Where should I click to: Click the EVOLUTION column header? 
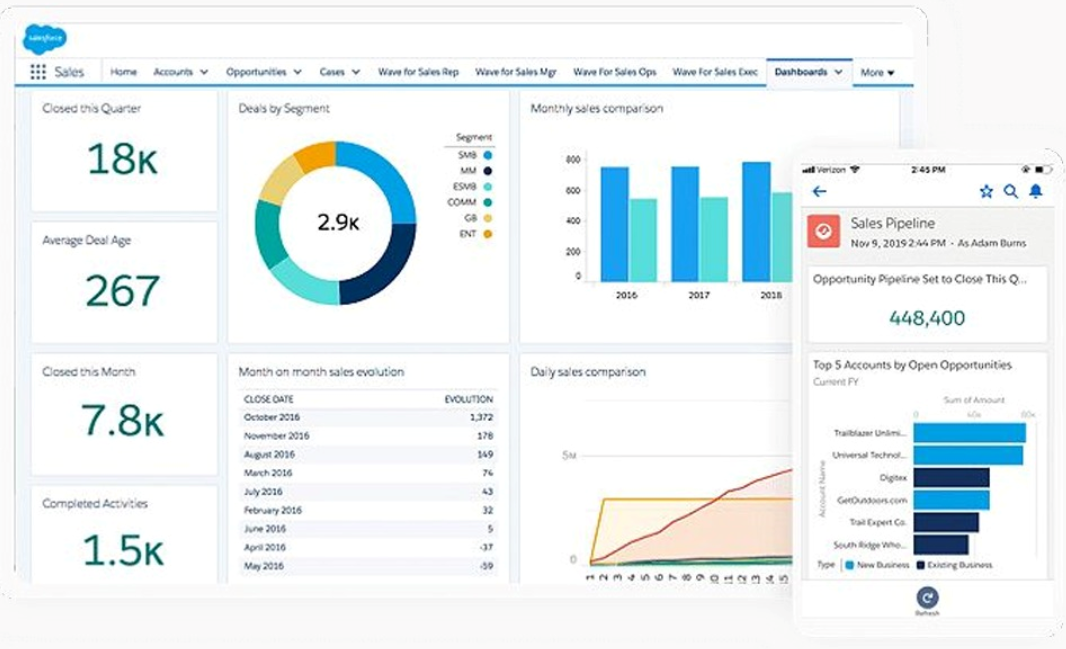(468, 399)
